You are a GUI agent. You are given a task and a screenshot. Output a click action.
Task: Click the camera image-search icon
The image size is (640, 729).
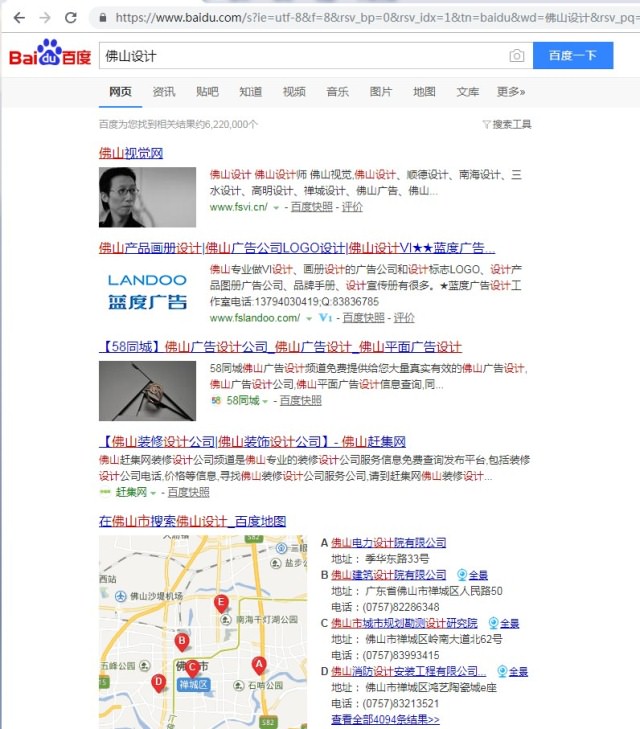tap(516, 56)
